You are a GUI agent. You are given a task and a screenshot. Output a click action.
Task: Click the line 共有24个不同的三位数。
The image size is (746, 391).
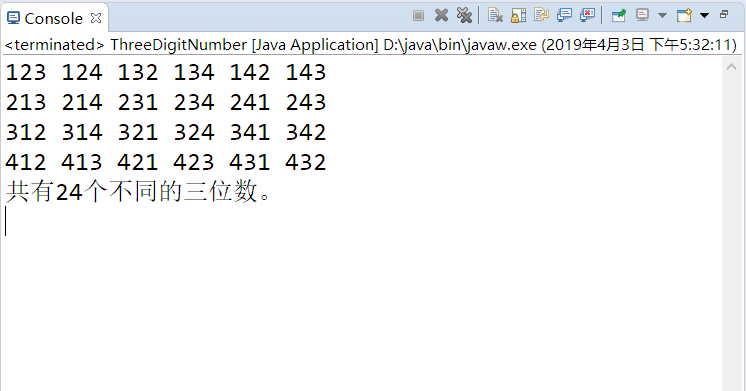tap(138, 192)
